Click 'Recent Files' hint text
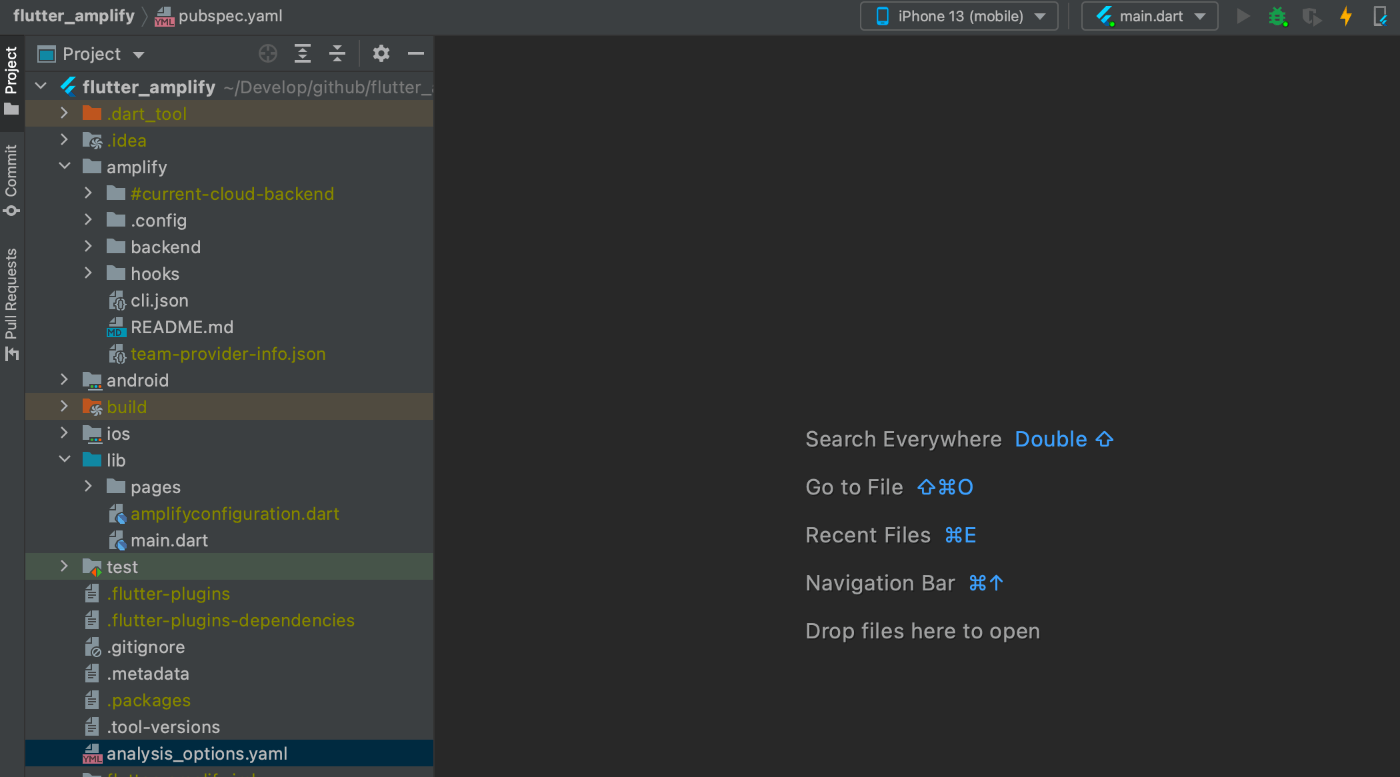Viewport: 1400px width, 777px height. 868,535
